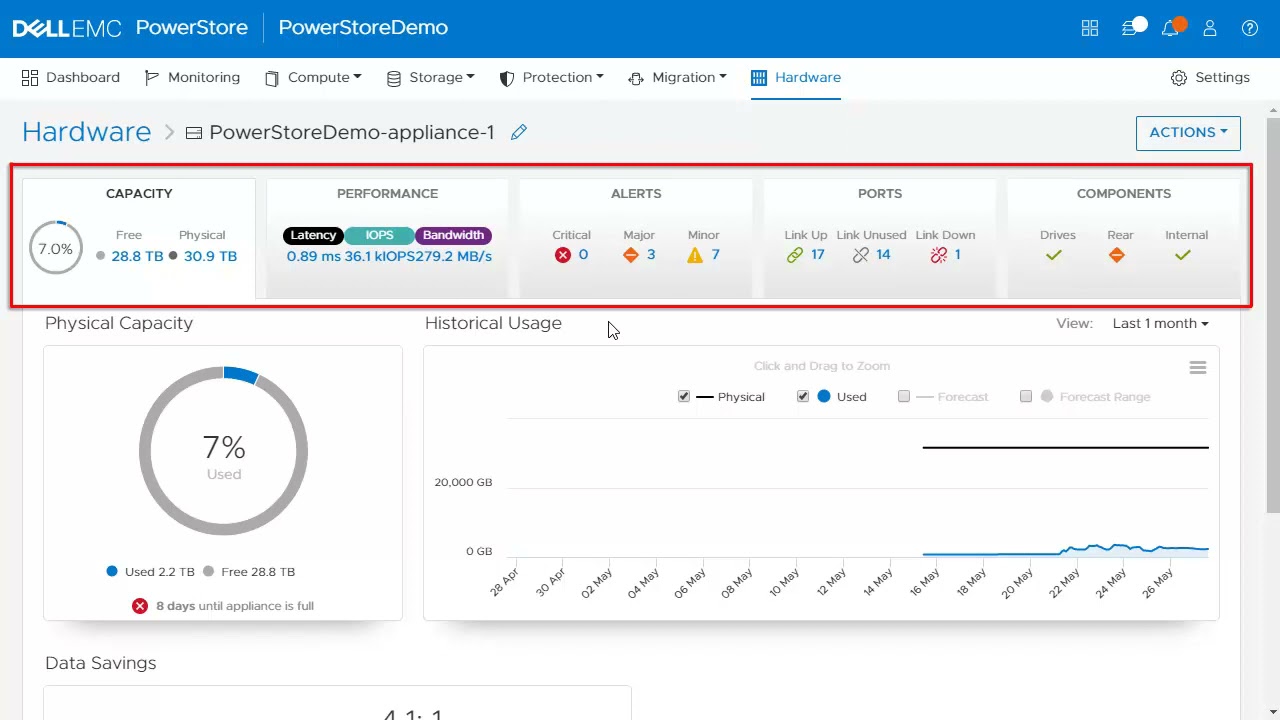The image size is (1280, 720).
Task: Click the critical alerts red X icon
Action: 563,255
